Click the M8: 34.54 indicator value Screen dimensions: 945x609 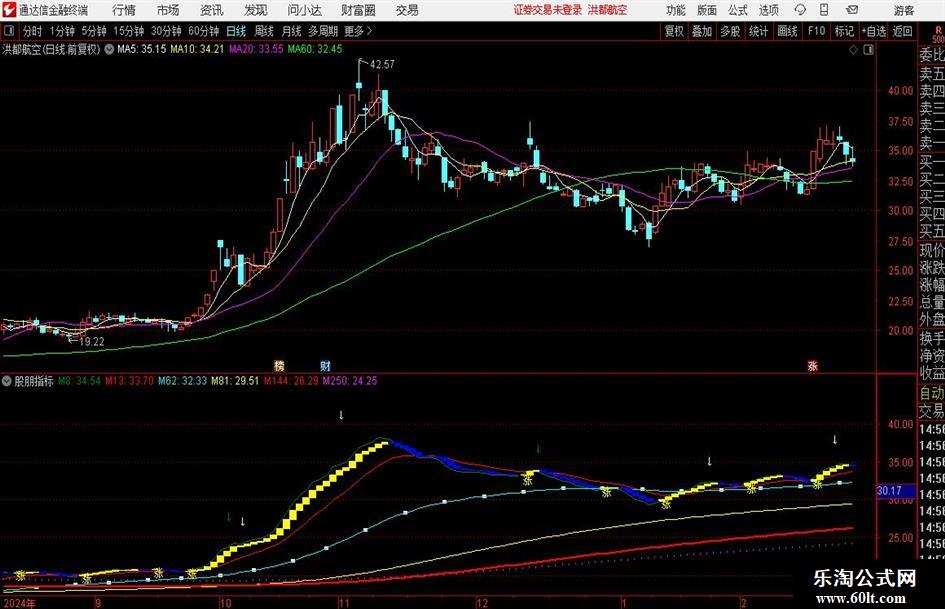[x=79, y=381]
